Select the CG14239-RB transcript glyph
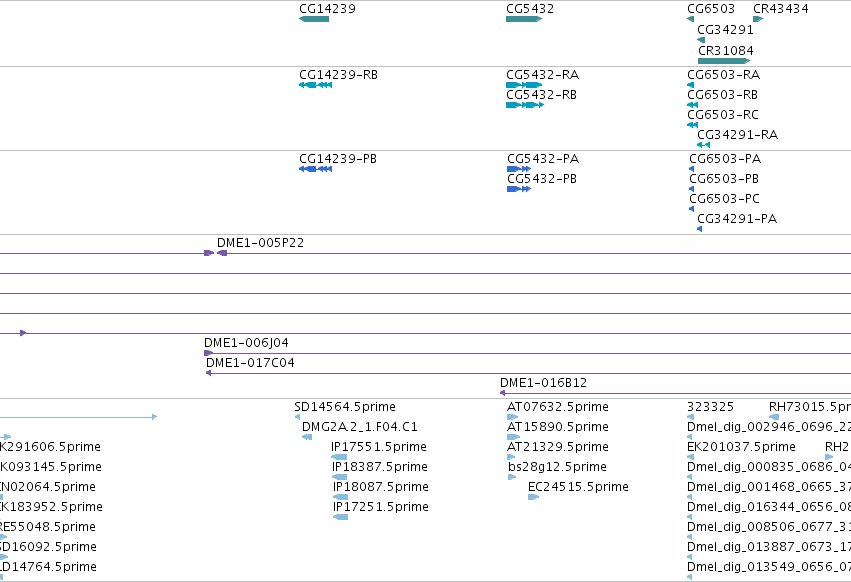851x582 pixels. [x=315, y=85]
